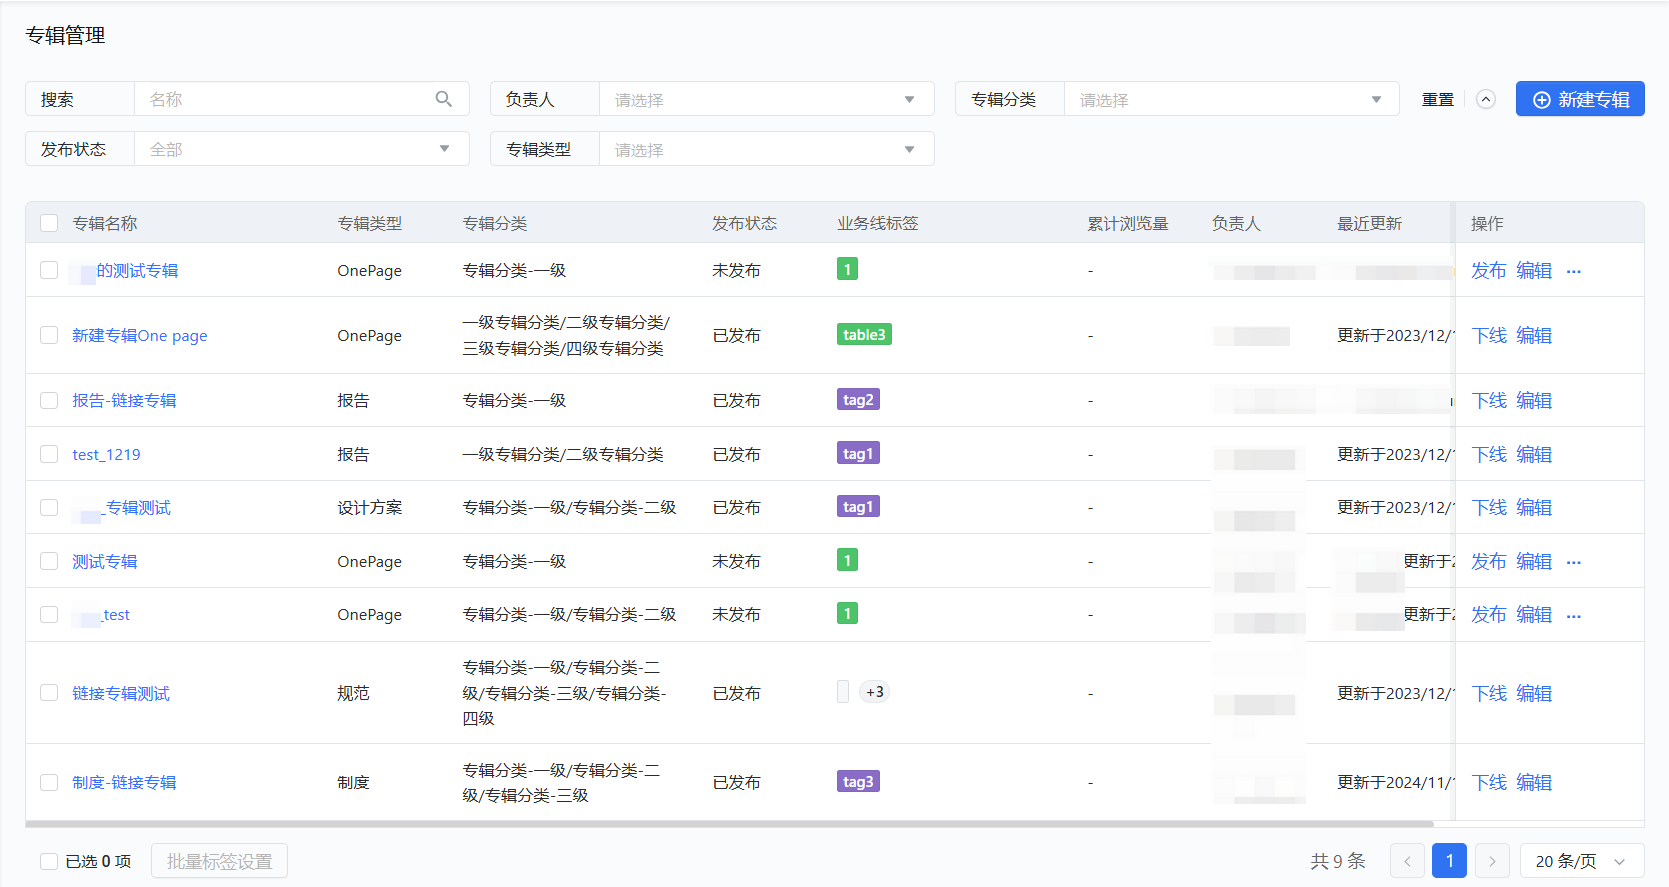This screenshot has width=1669, height=887.
Task: Click the 批量标签设置 button
Action: click(219, 861)
